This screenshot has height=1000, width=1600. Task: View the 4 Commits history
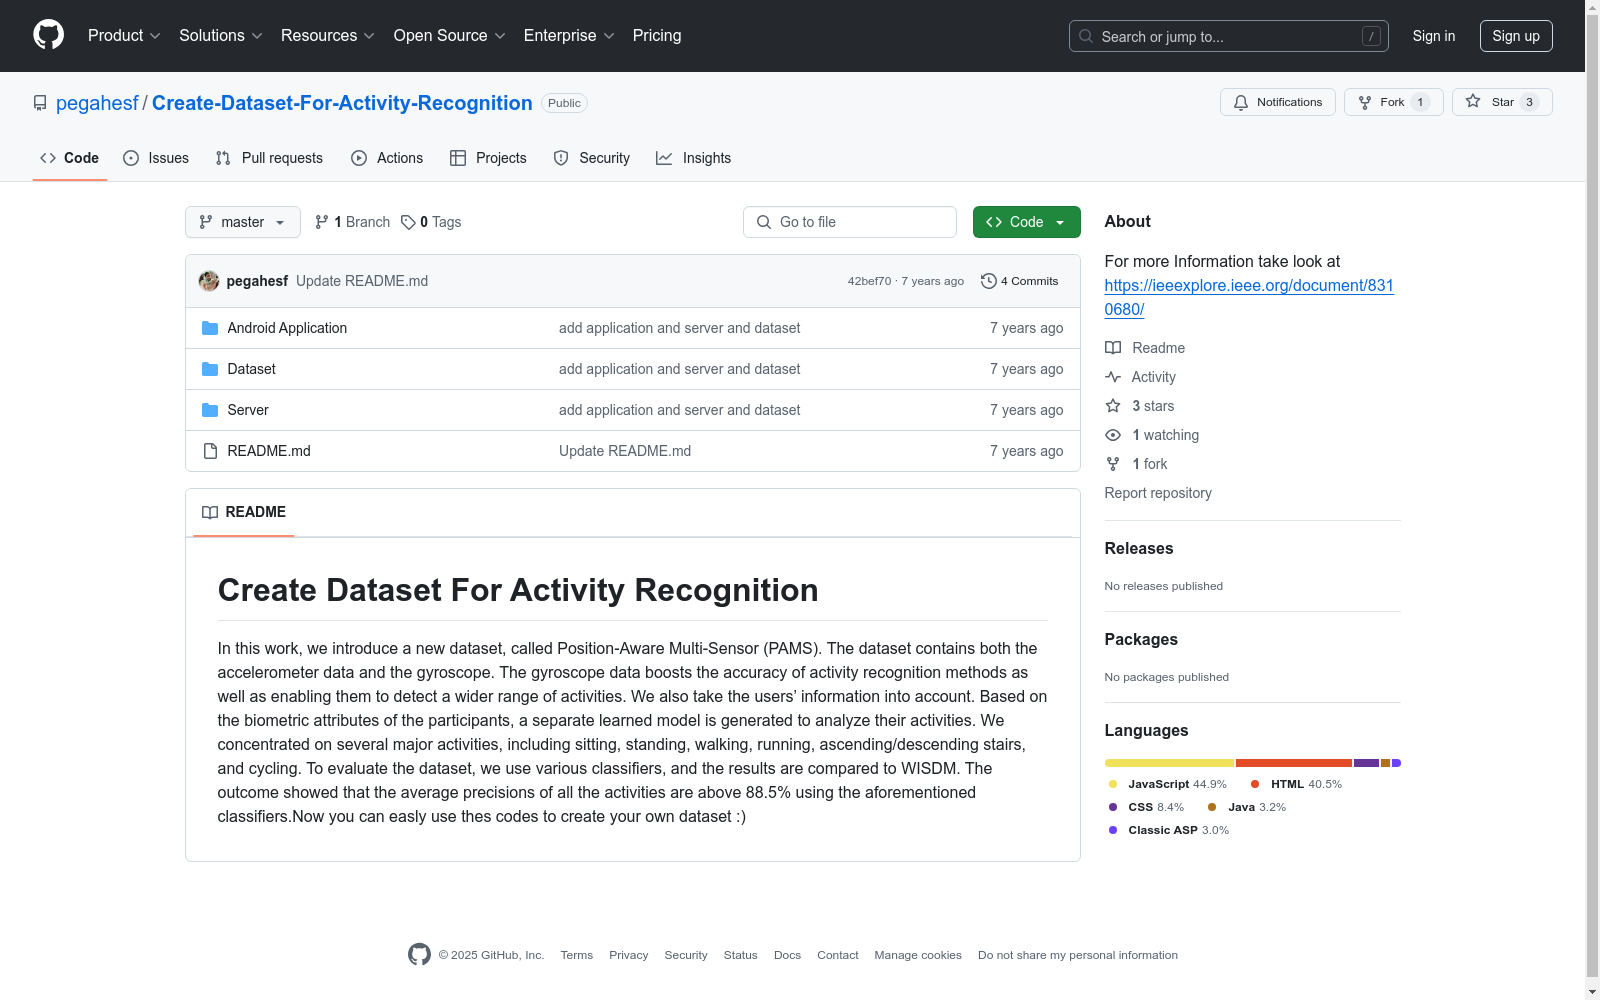pyautogui.click(x=1020, y=281)
